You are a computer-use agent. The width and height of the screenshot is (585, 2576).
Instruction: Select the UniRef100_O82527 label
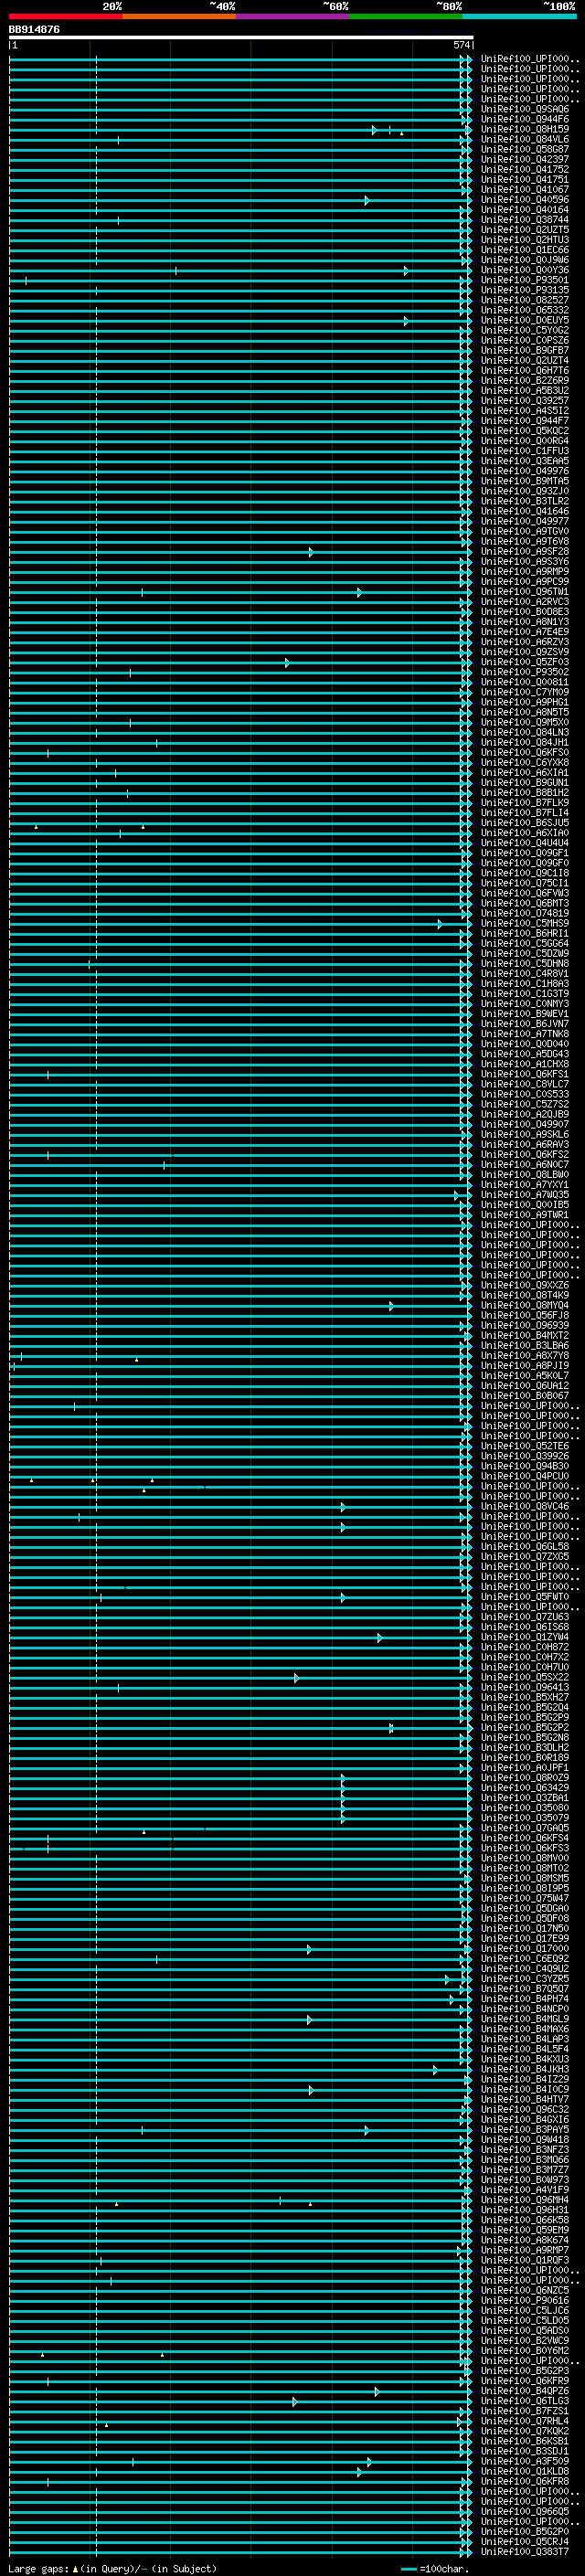[525, 301]
